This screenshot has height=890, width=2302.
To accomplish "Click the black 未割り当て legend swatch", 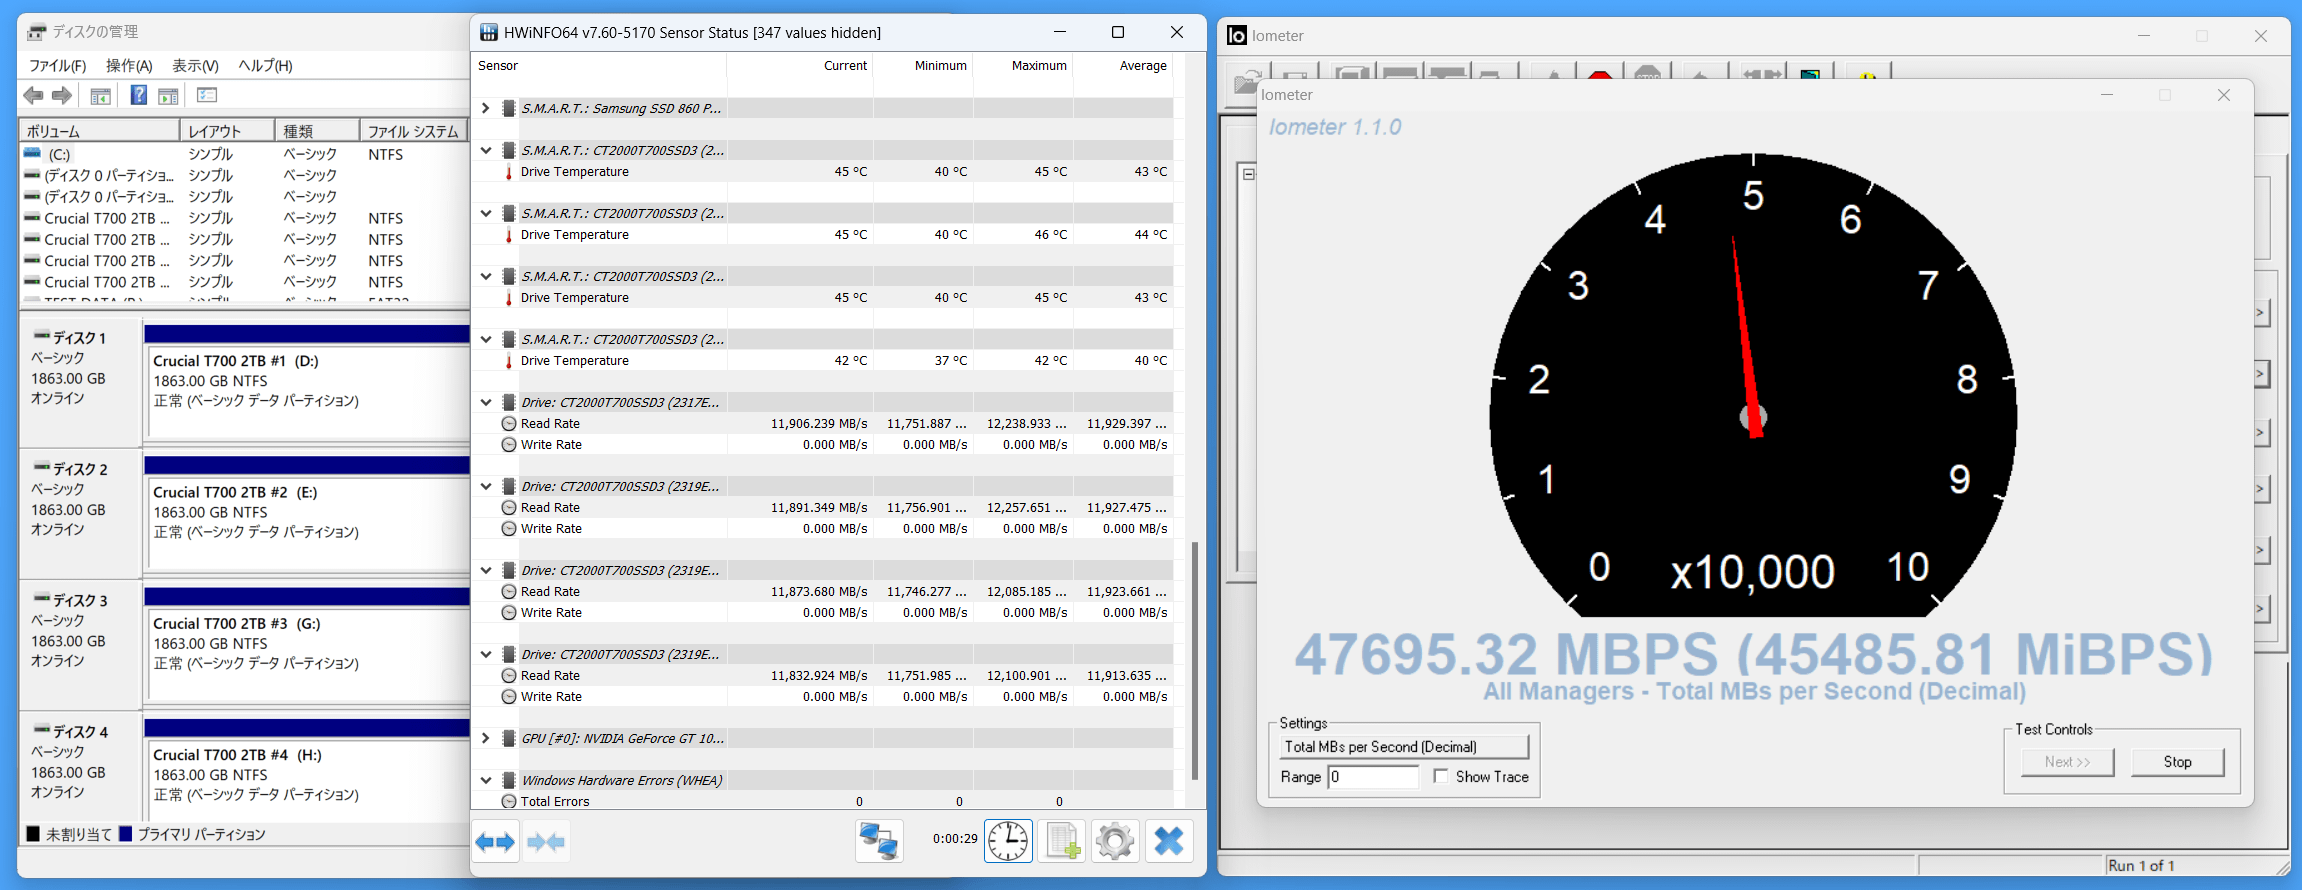I will tap(33, 834).
